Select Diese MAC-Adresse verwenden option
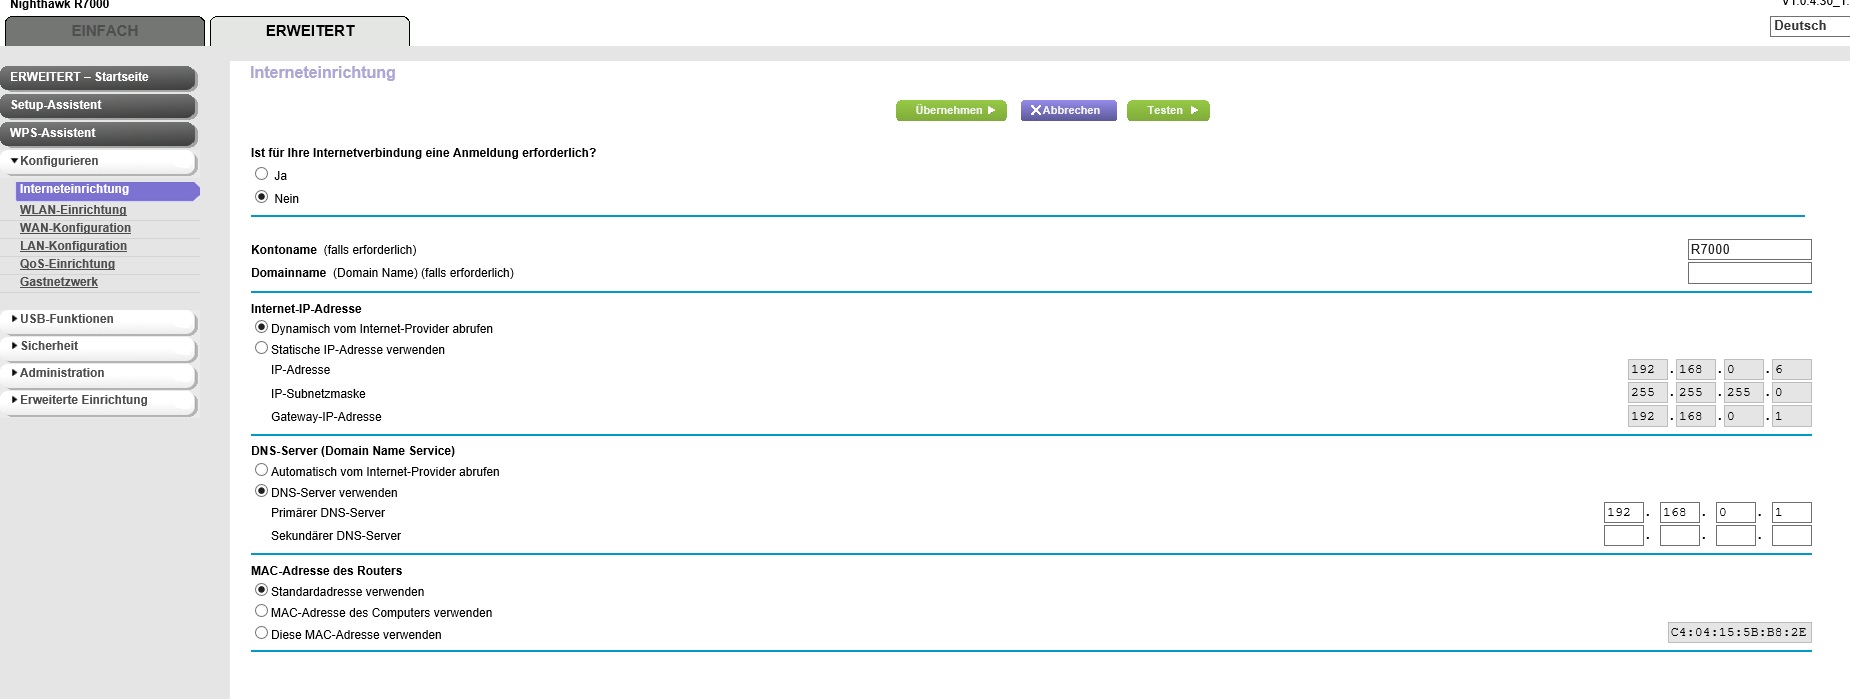This screenshot has width=1850, height=699. click(x=261, y=633)
